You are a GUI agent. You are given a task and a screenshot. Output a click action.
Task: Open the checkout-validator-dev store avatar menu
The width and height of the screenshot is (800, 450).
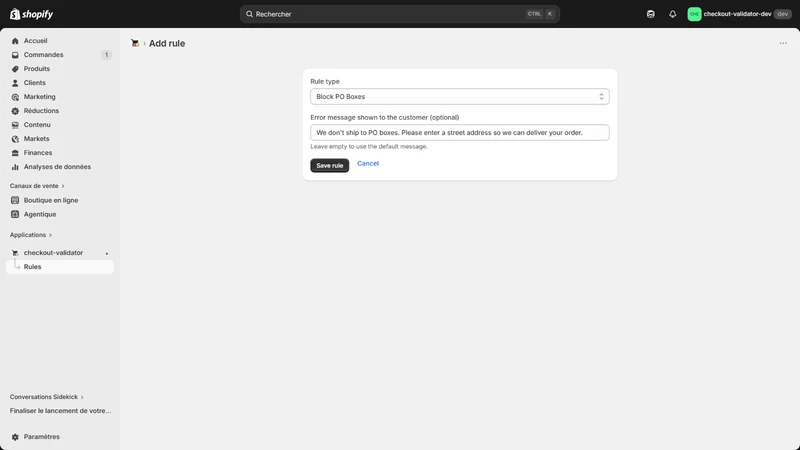pos(694,14)
